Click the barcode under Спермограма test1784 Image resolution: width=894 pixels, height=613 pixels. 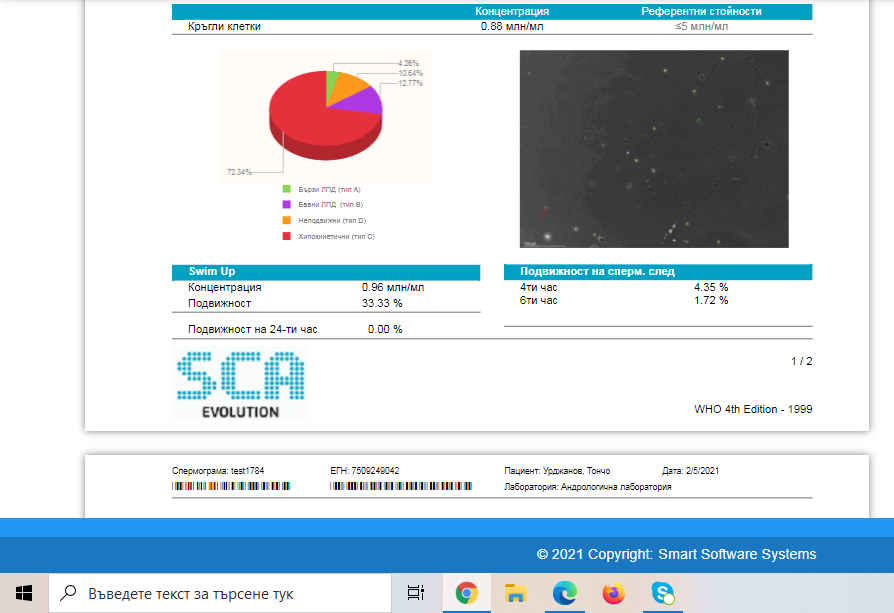(232, 486)
